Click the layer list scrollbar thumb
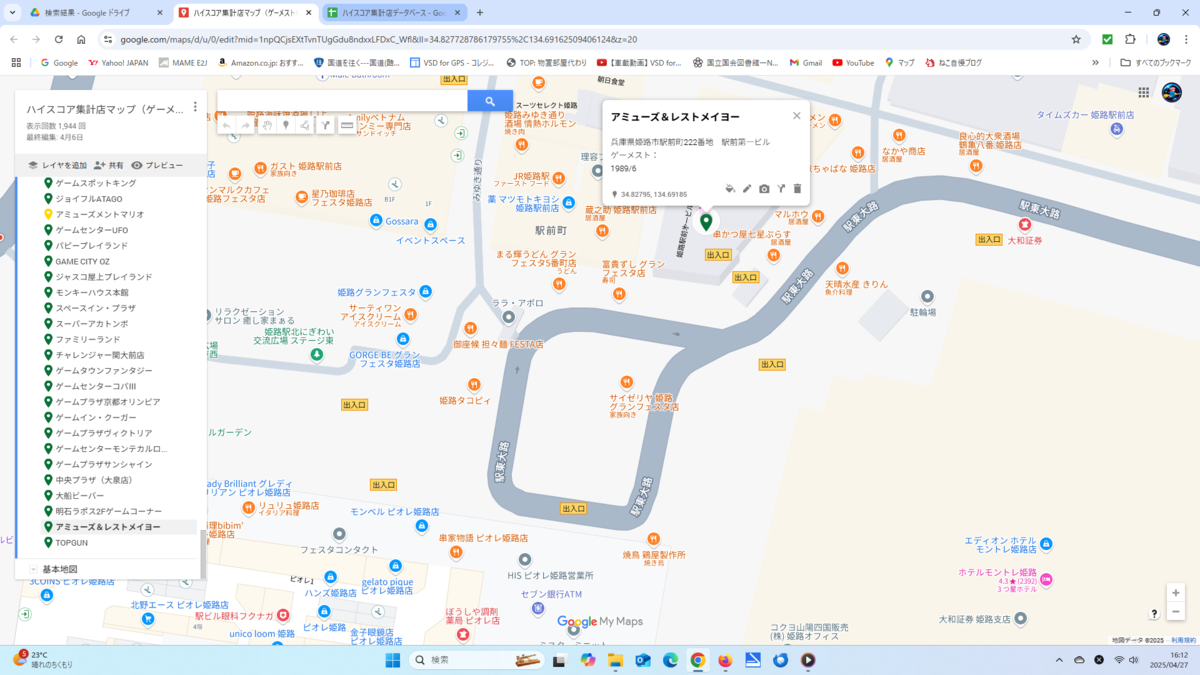This screenshot has height=675, width=1200. pos(204,553)
